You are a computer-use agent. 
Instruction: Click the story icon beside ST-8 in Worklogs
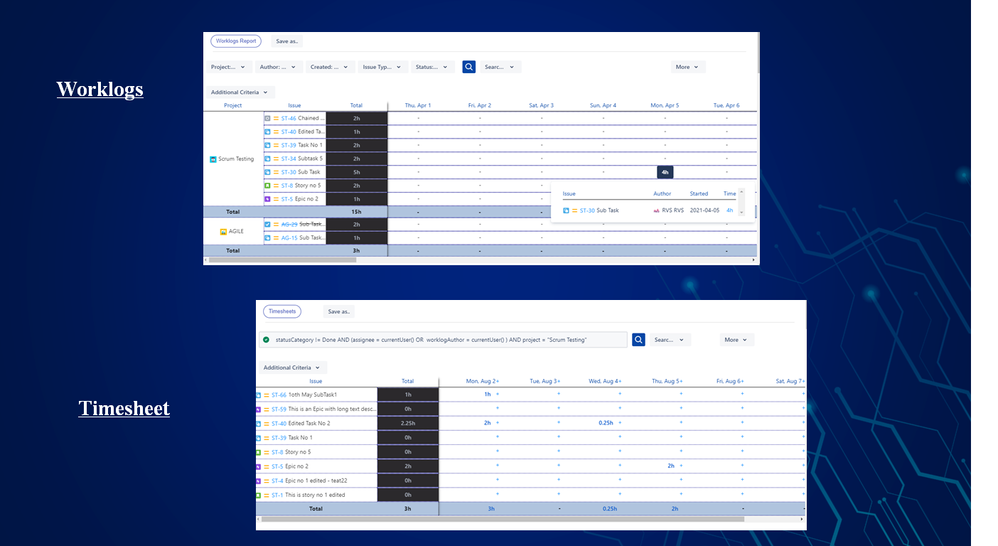click(x=267, y=186)
